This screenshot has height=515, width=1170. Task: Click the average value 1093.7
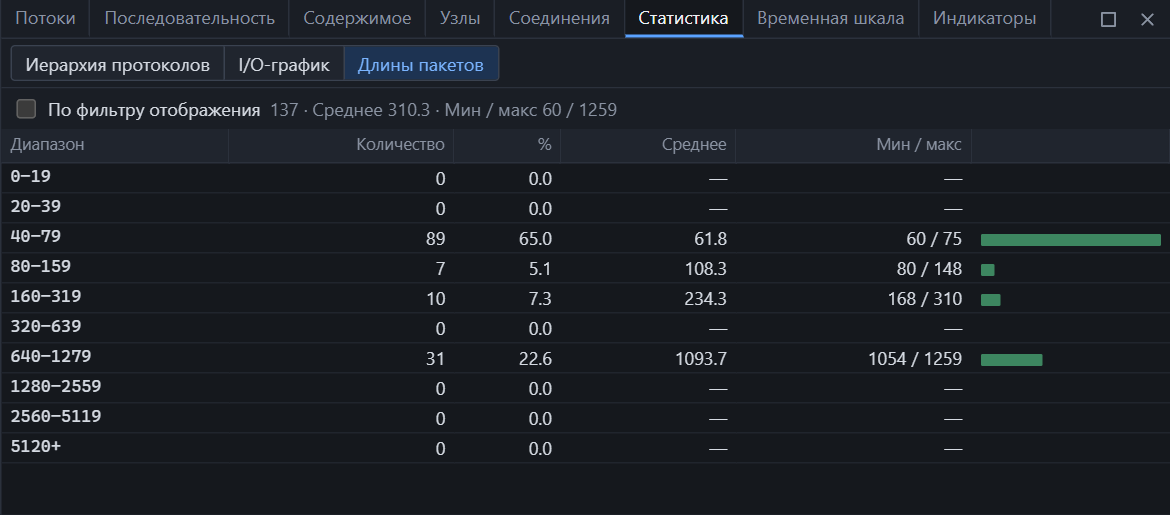click(x=701, y=359)
